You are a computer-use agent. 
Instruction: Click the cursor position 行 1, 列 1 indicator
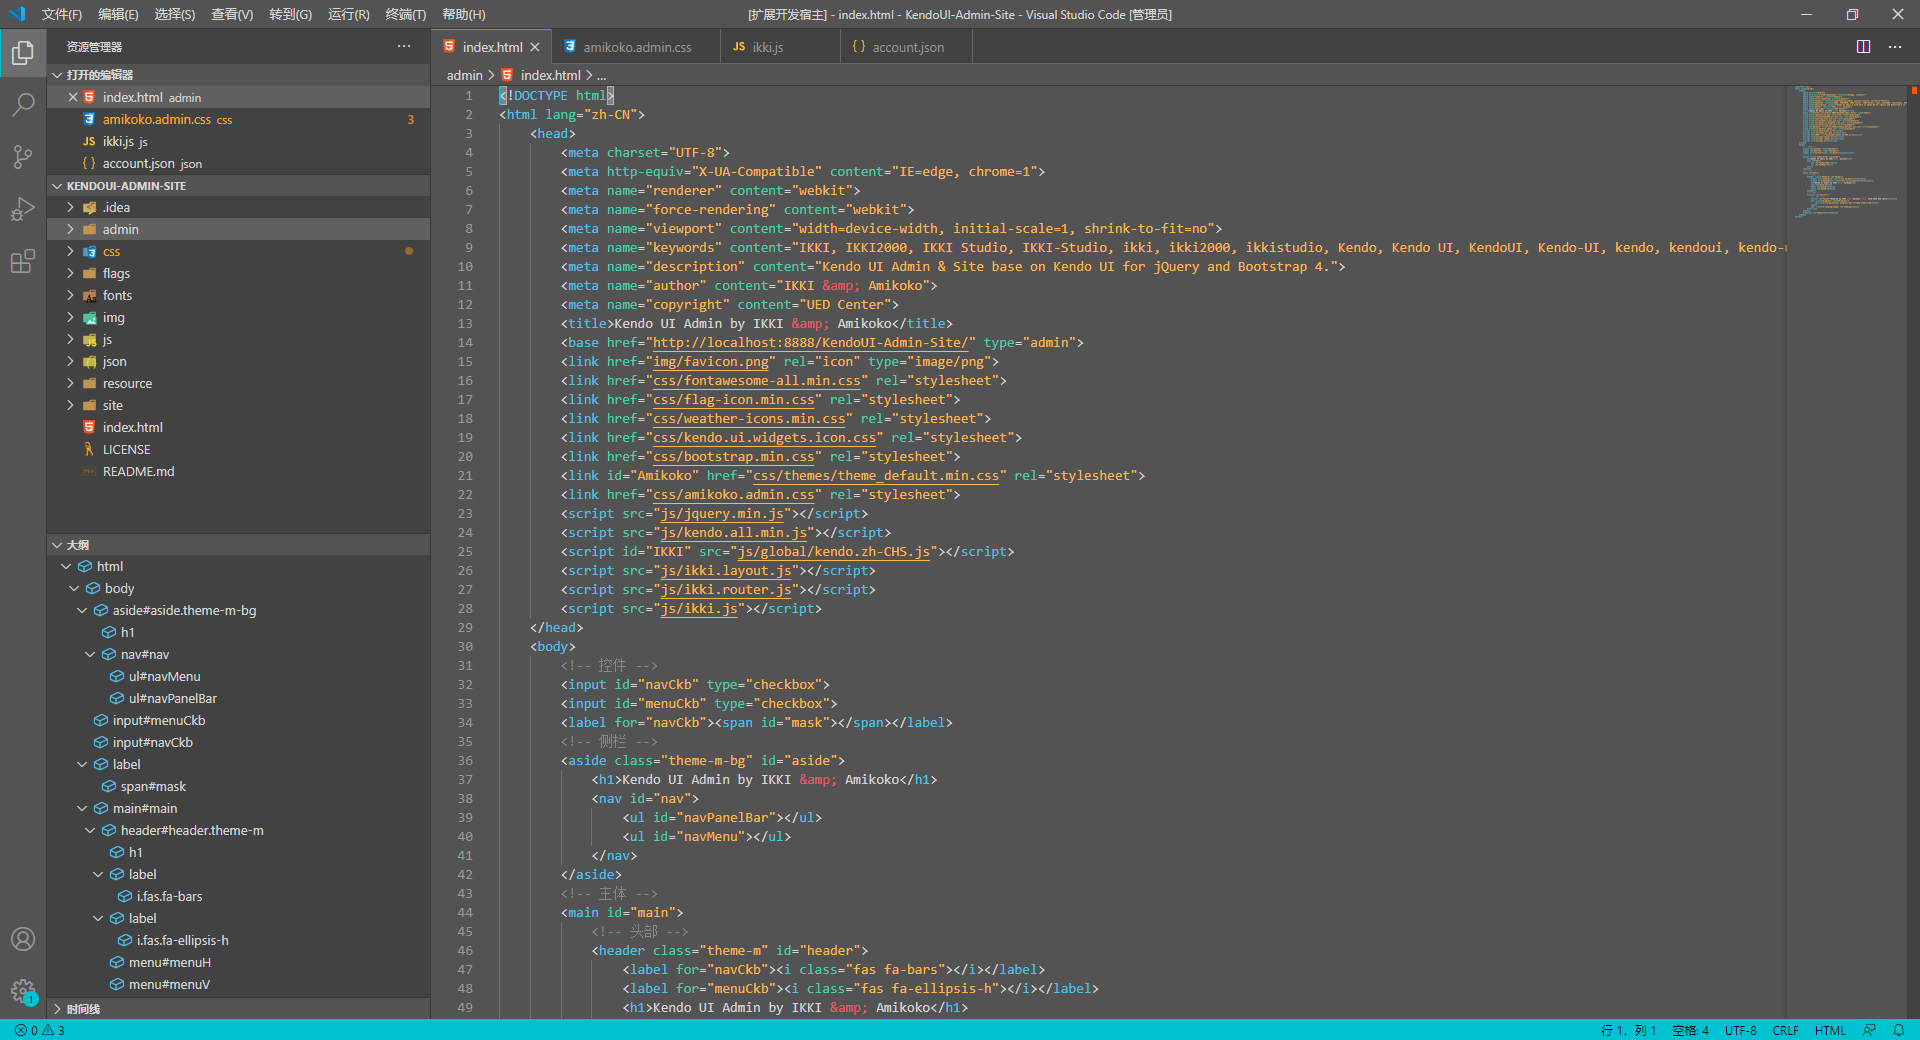(1628, 1030)
